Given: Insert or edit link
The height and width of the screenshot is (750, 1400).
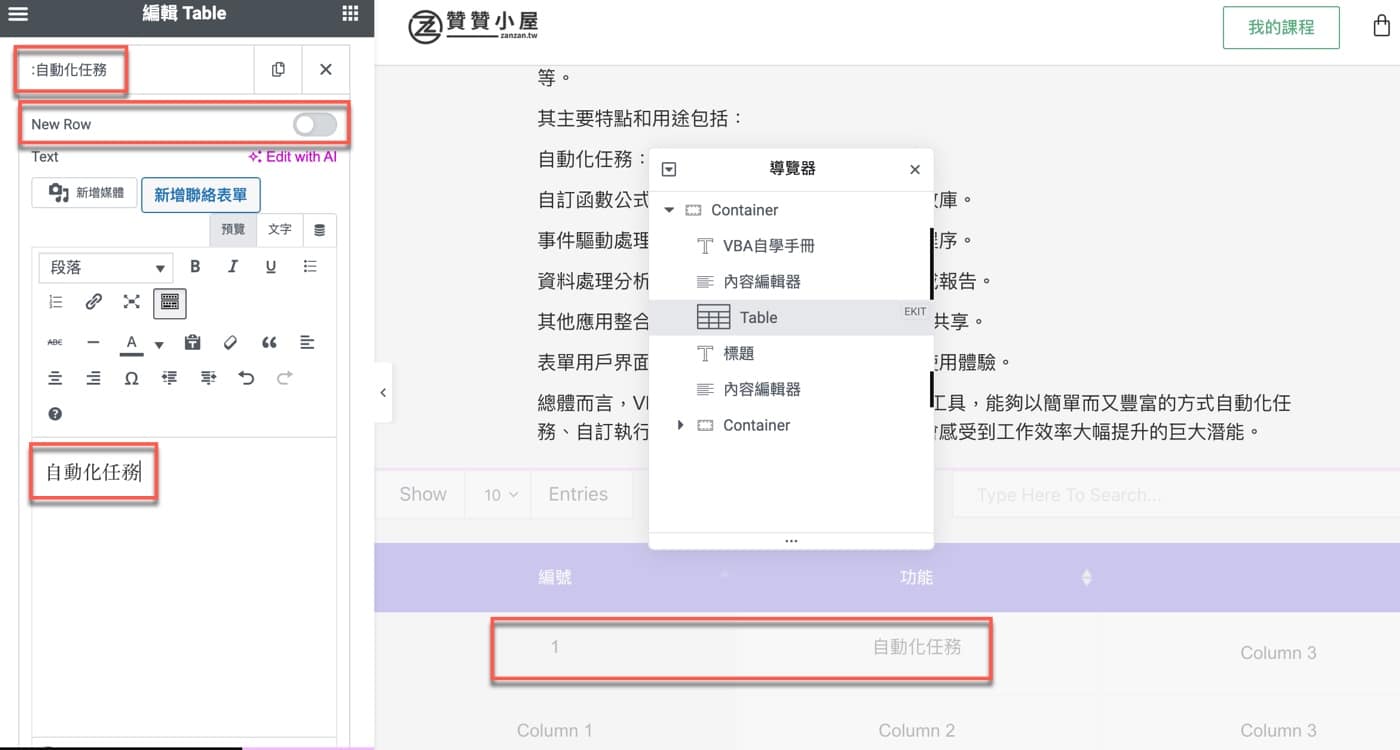Looking at the screenshot, I should pyautogui.click(x=93, y=301).
